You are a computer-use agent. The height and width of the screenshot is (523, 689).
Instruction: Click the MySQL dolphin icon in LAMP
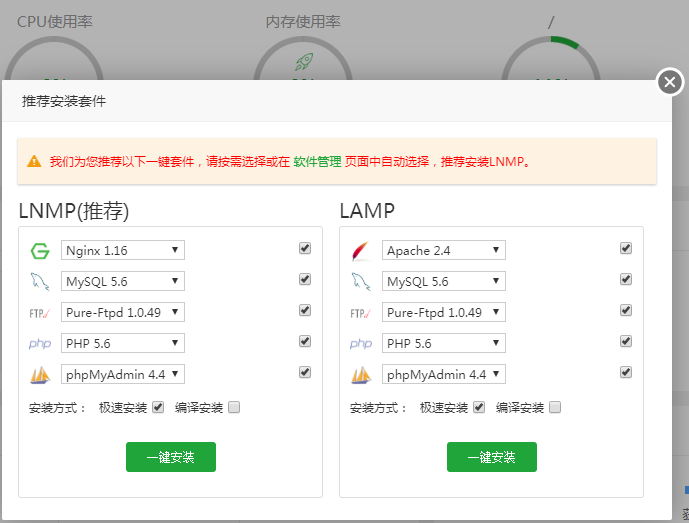pos(361,282)
